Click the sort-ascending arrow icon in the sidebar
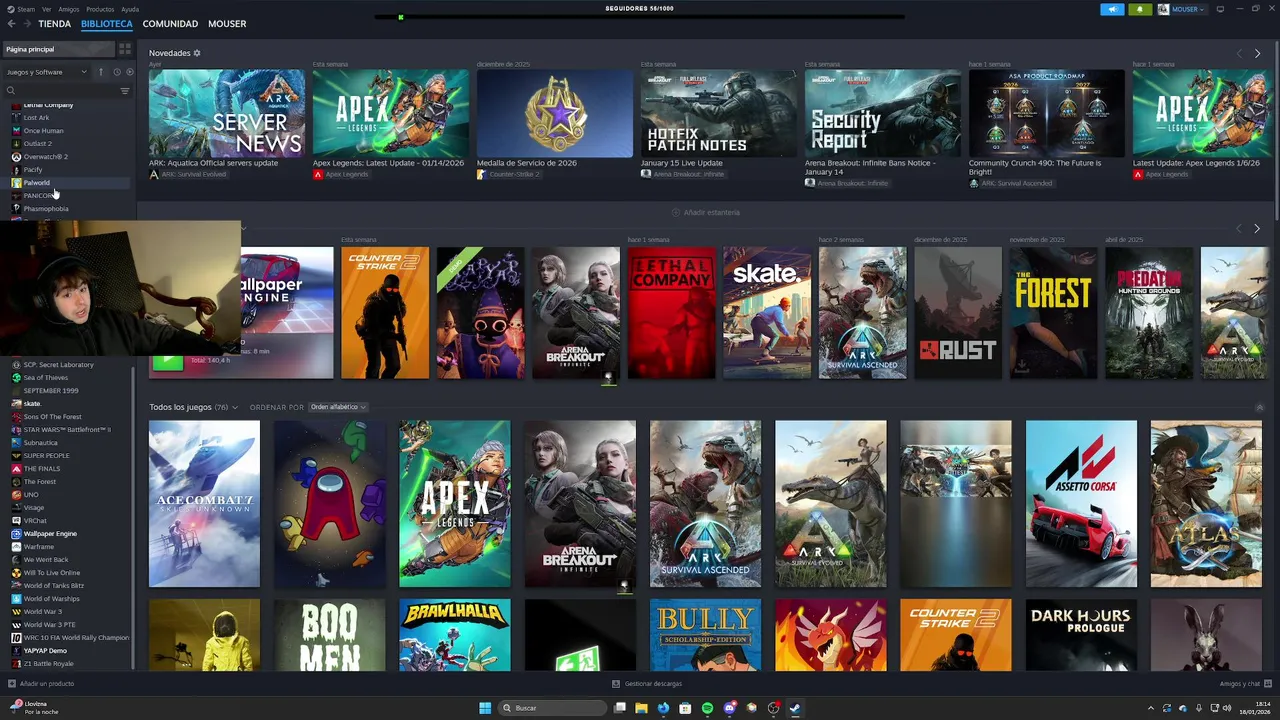The image size is (1280, 720). (101, 72)
